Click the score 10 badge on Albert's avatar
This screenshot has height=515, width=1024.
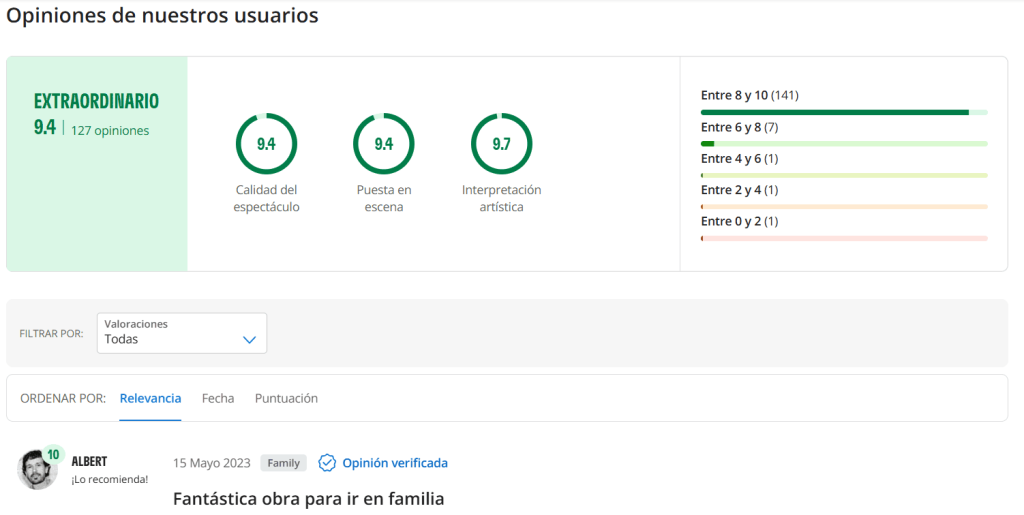pos(53,454)
